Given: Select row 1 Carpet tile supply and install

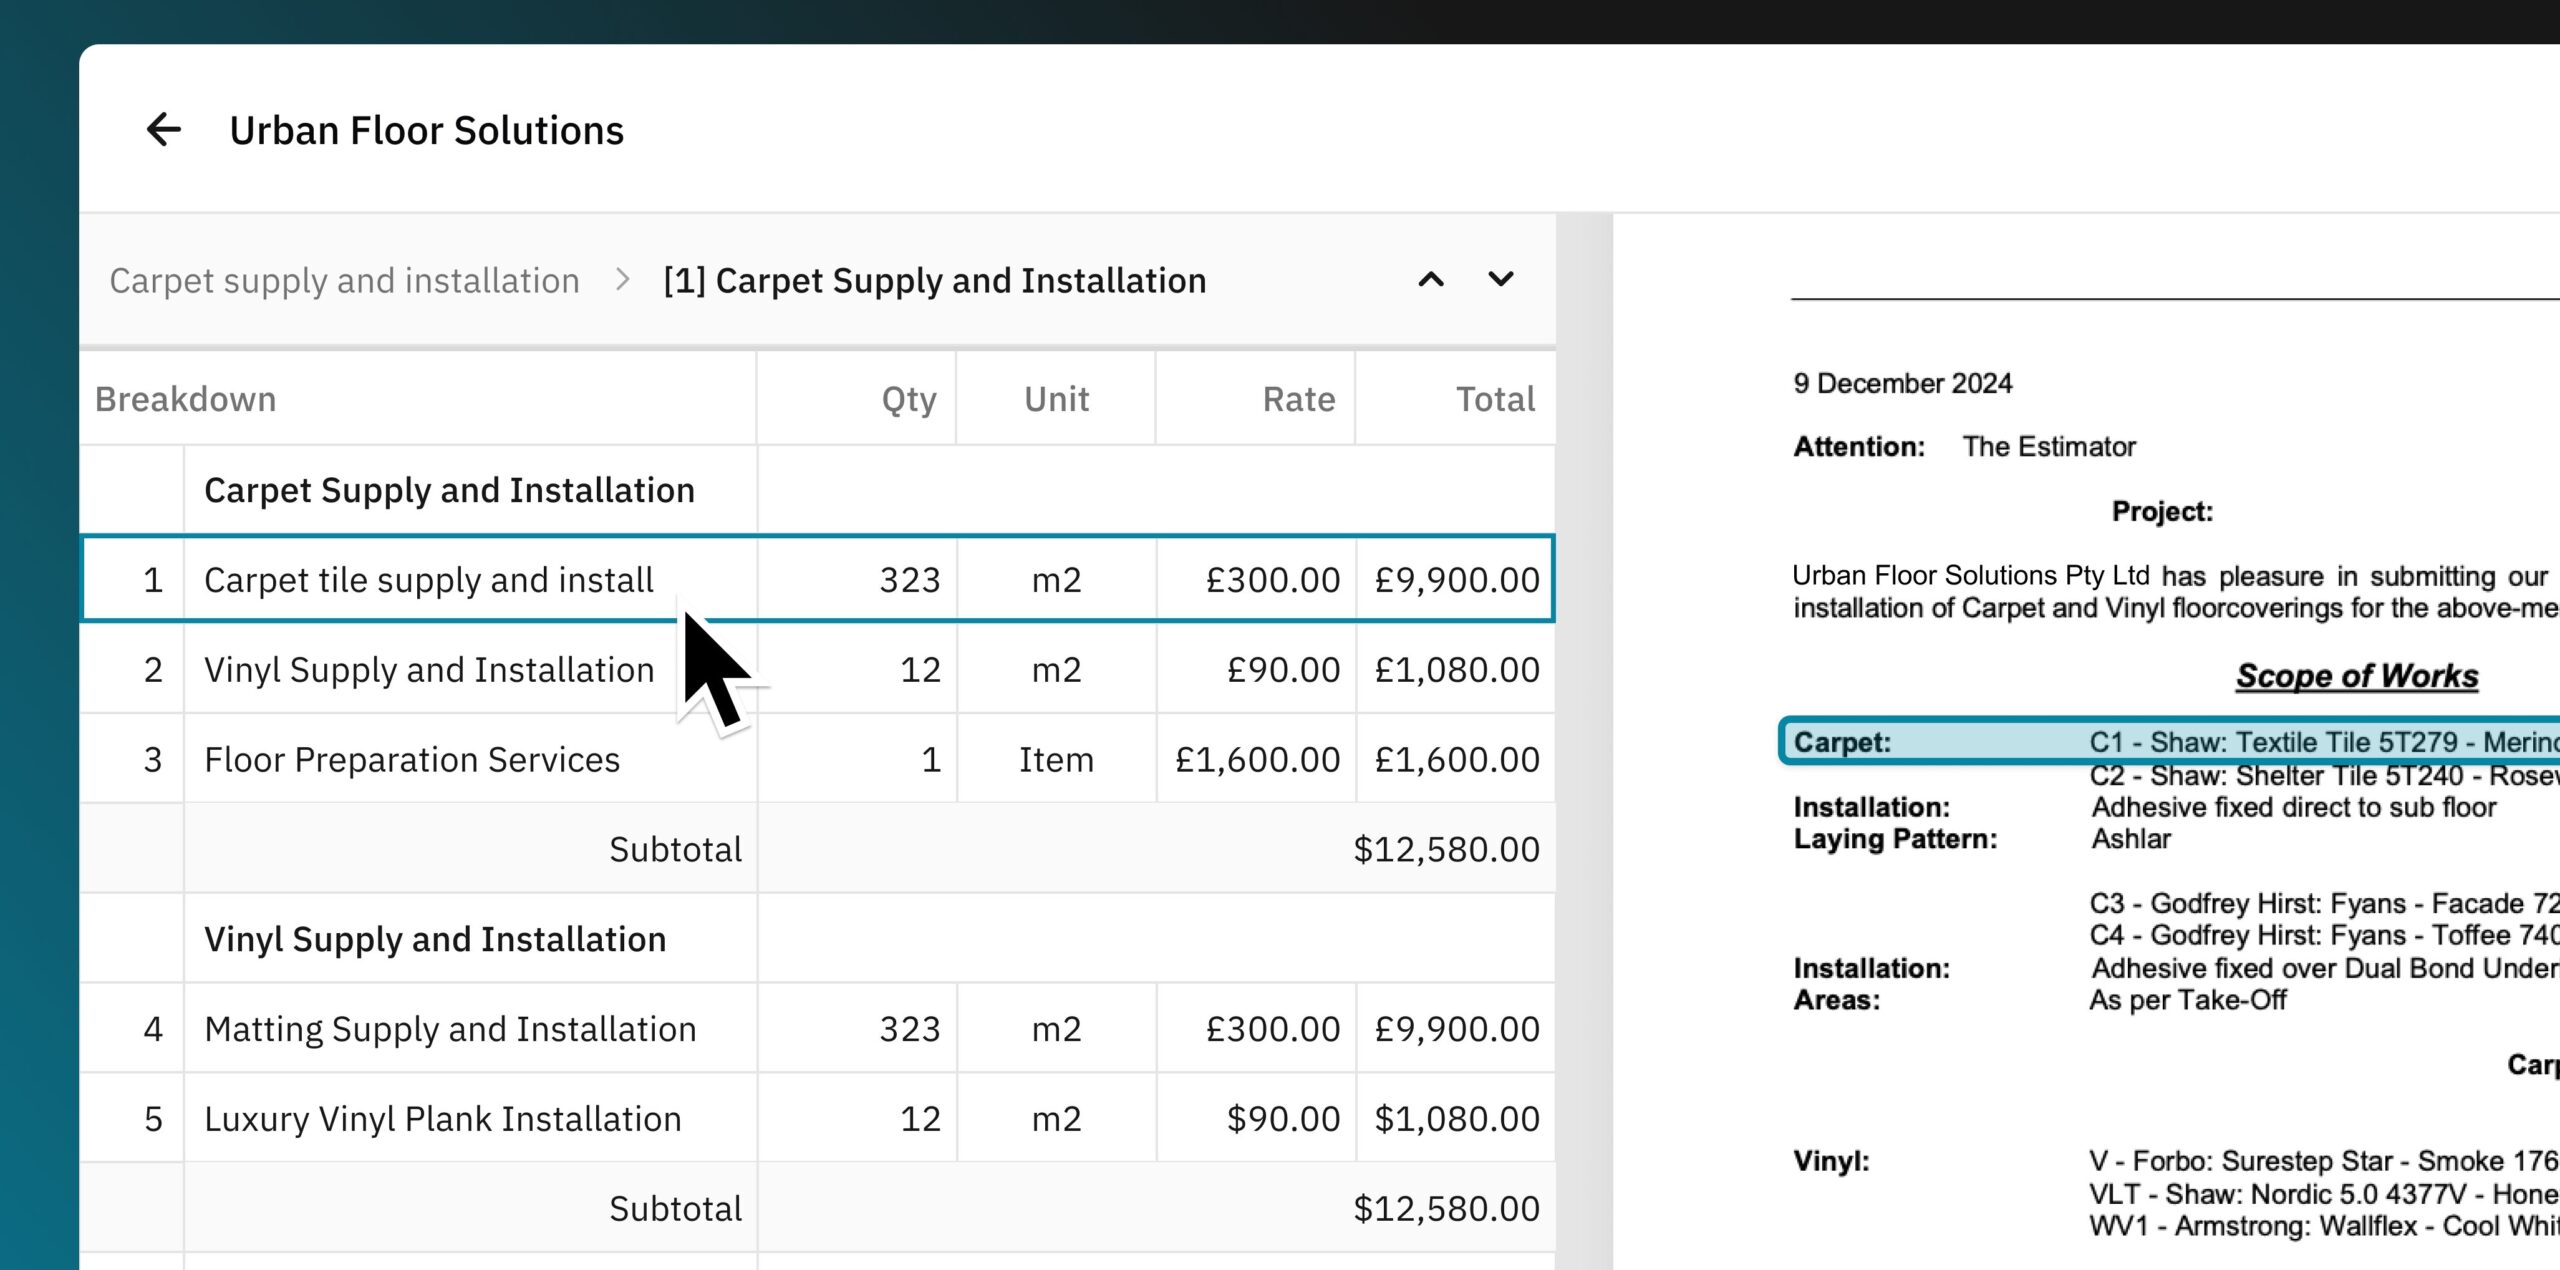Looking at the screenshot, I should tap(428, 578).
